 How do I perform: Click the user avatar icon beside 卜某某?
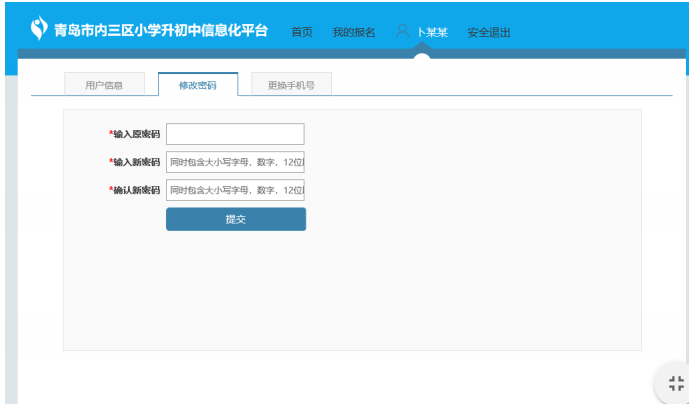coord(402,31)
